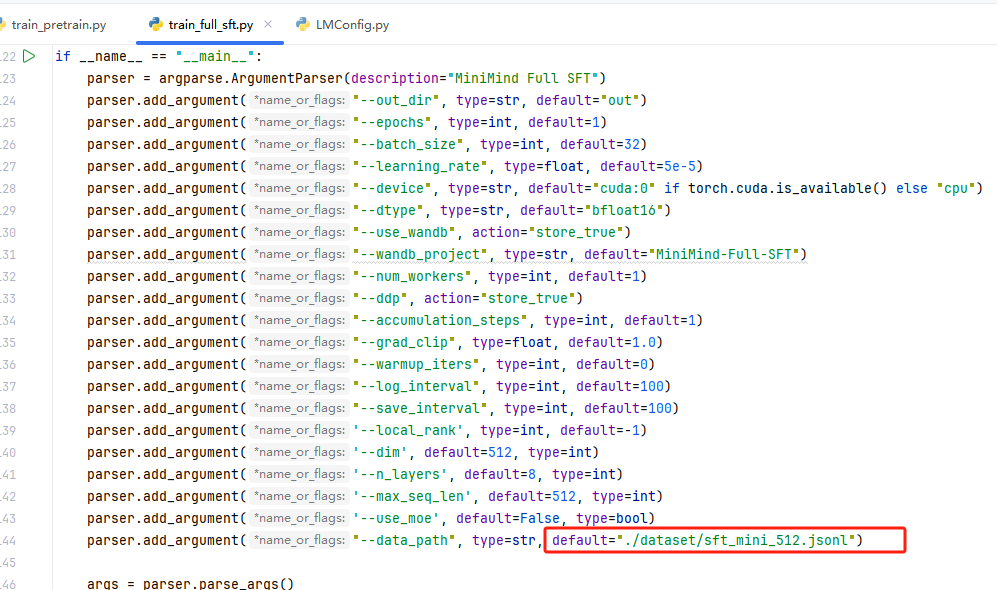Click the "MiniMind-Full-SFT" default string
The width and height of the screenshot is (997, 590).
click(x=727, y=254)
